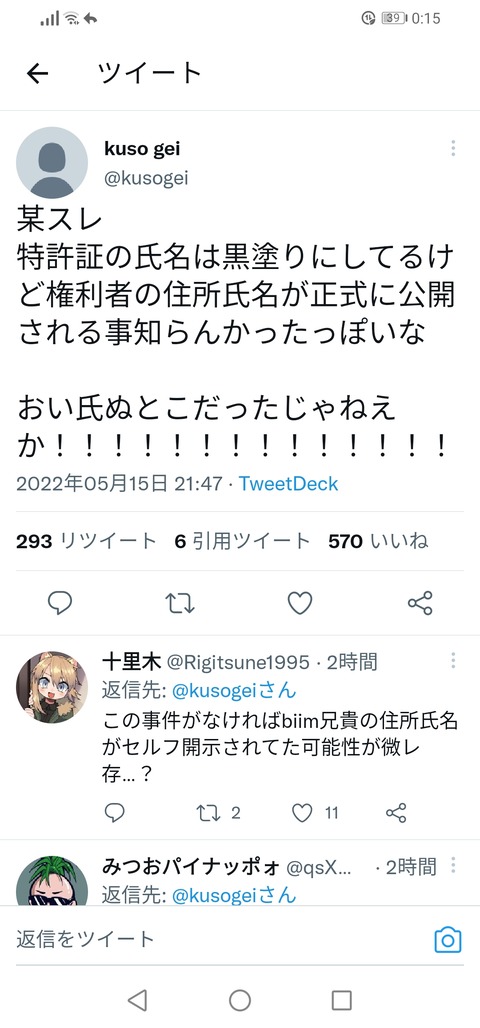Go back using the top-left arrow

(x=37, y=73)
